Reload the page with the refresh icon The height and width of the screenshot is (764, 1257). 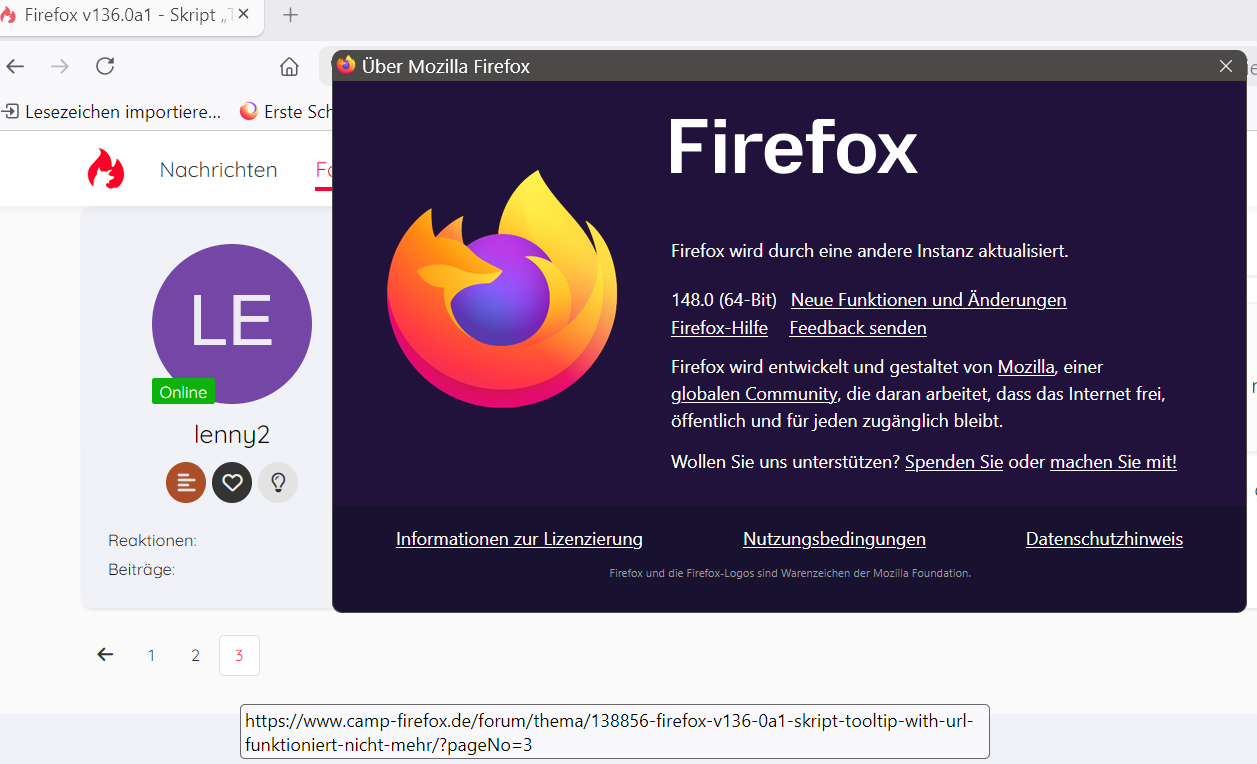(105, 67)
